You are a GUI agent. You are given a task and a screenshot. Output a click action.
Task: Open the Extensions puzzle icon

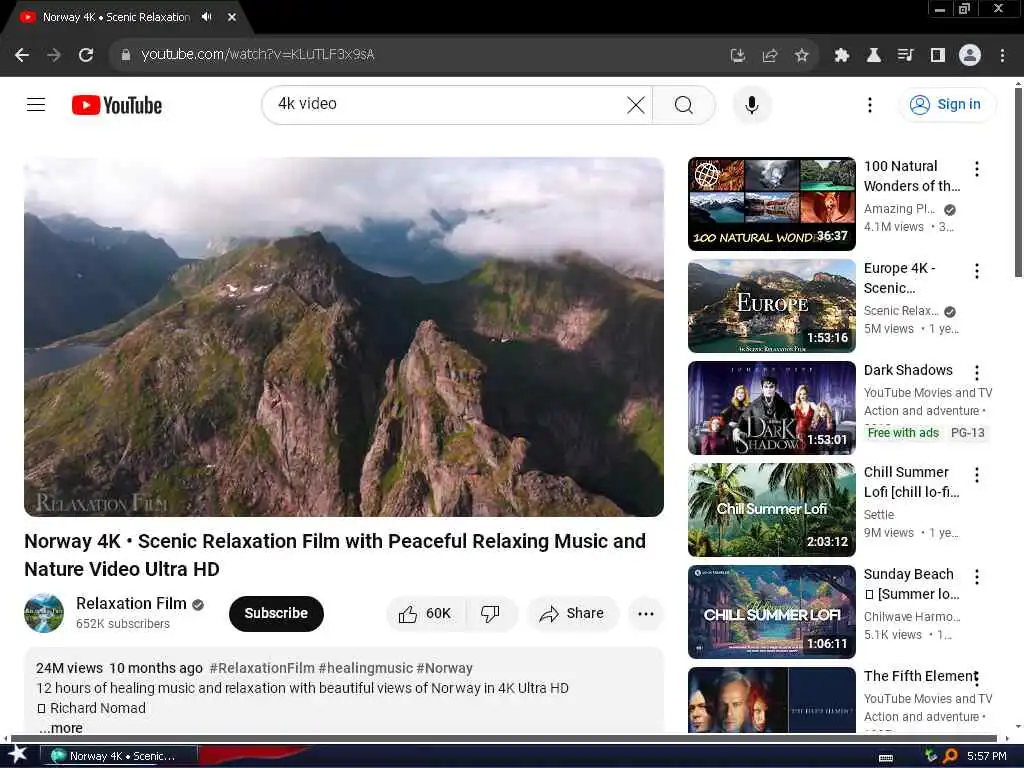841,56
